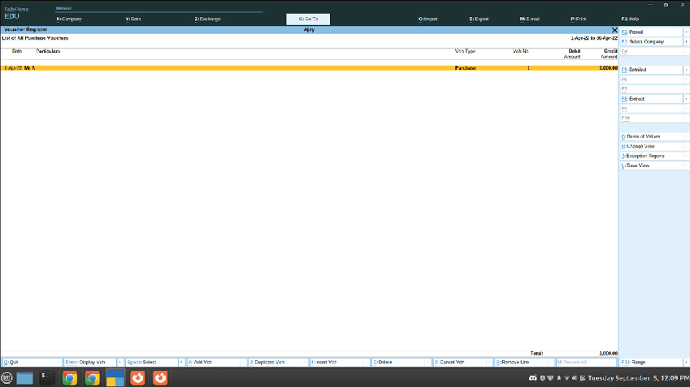Open the system menu icon at taskbar start
The image size is (690, 387).
(x=7, y=378)
